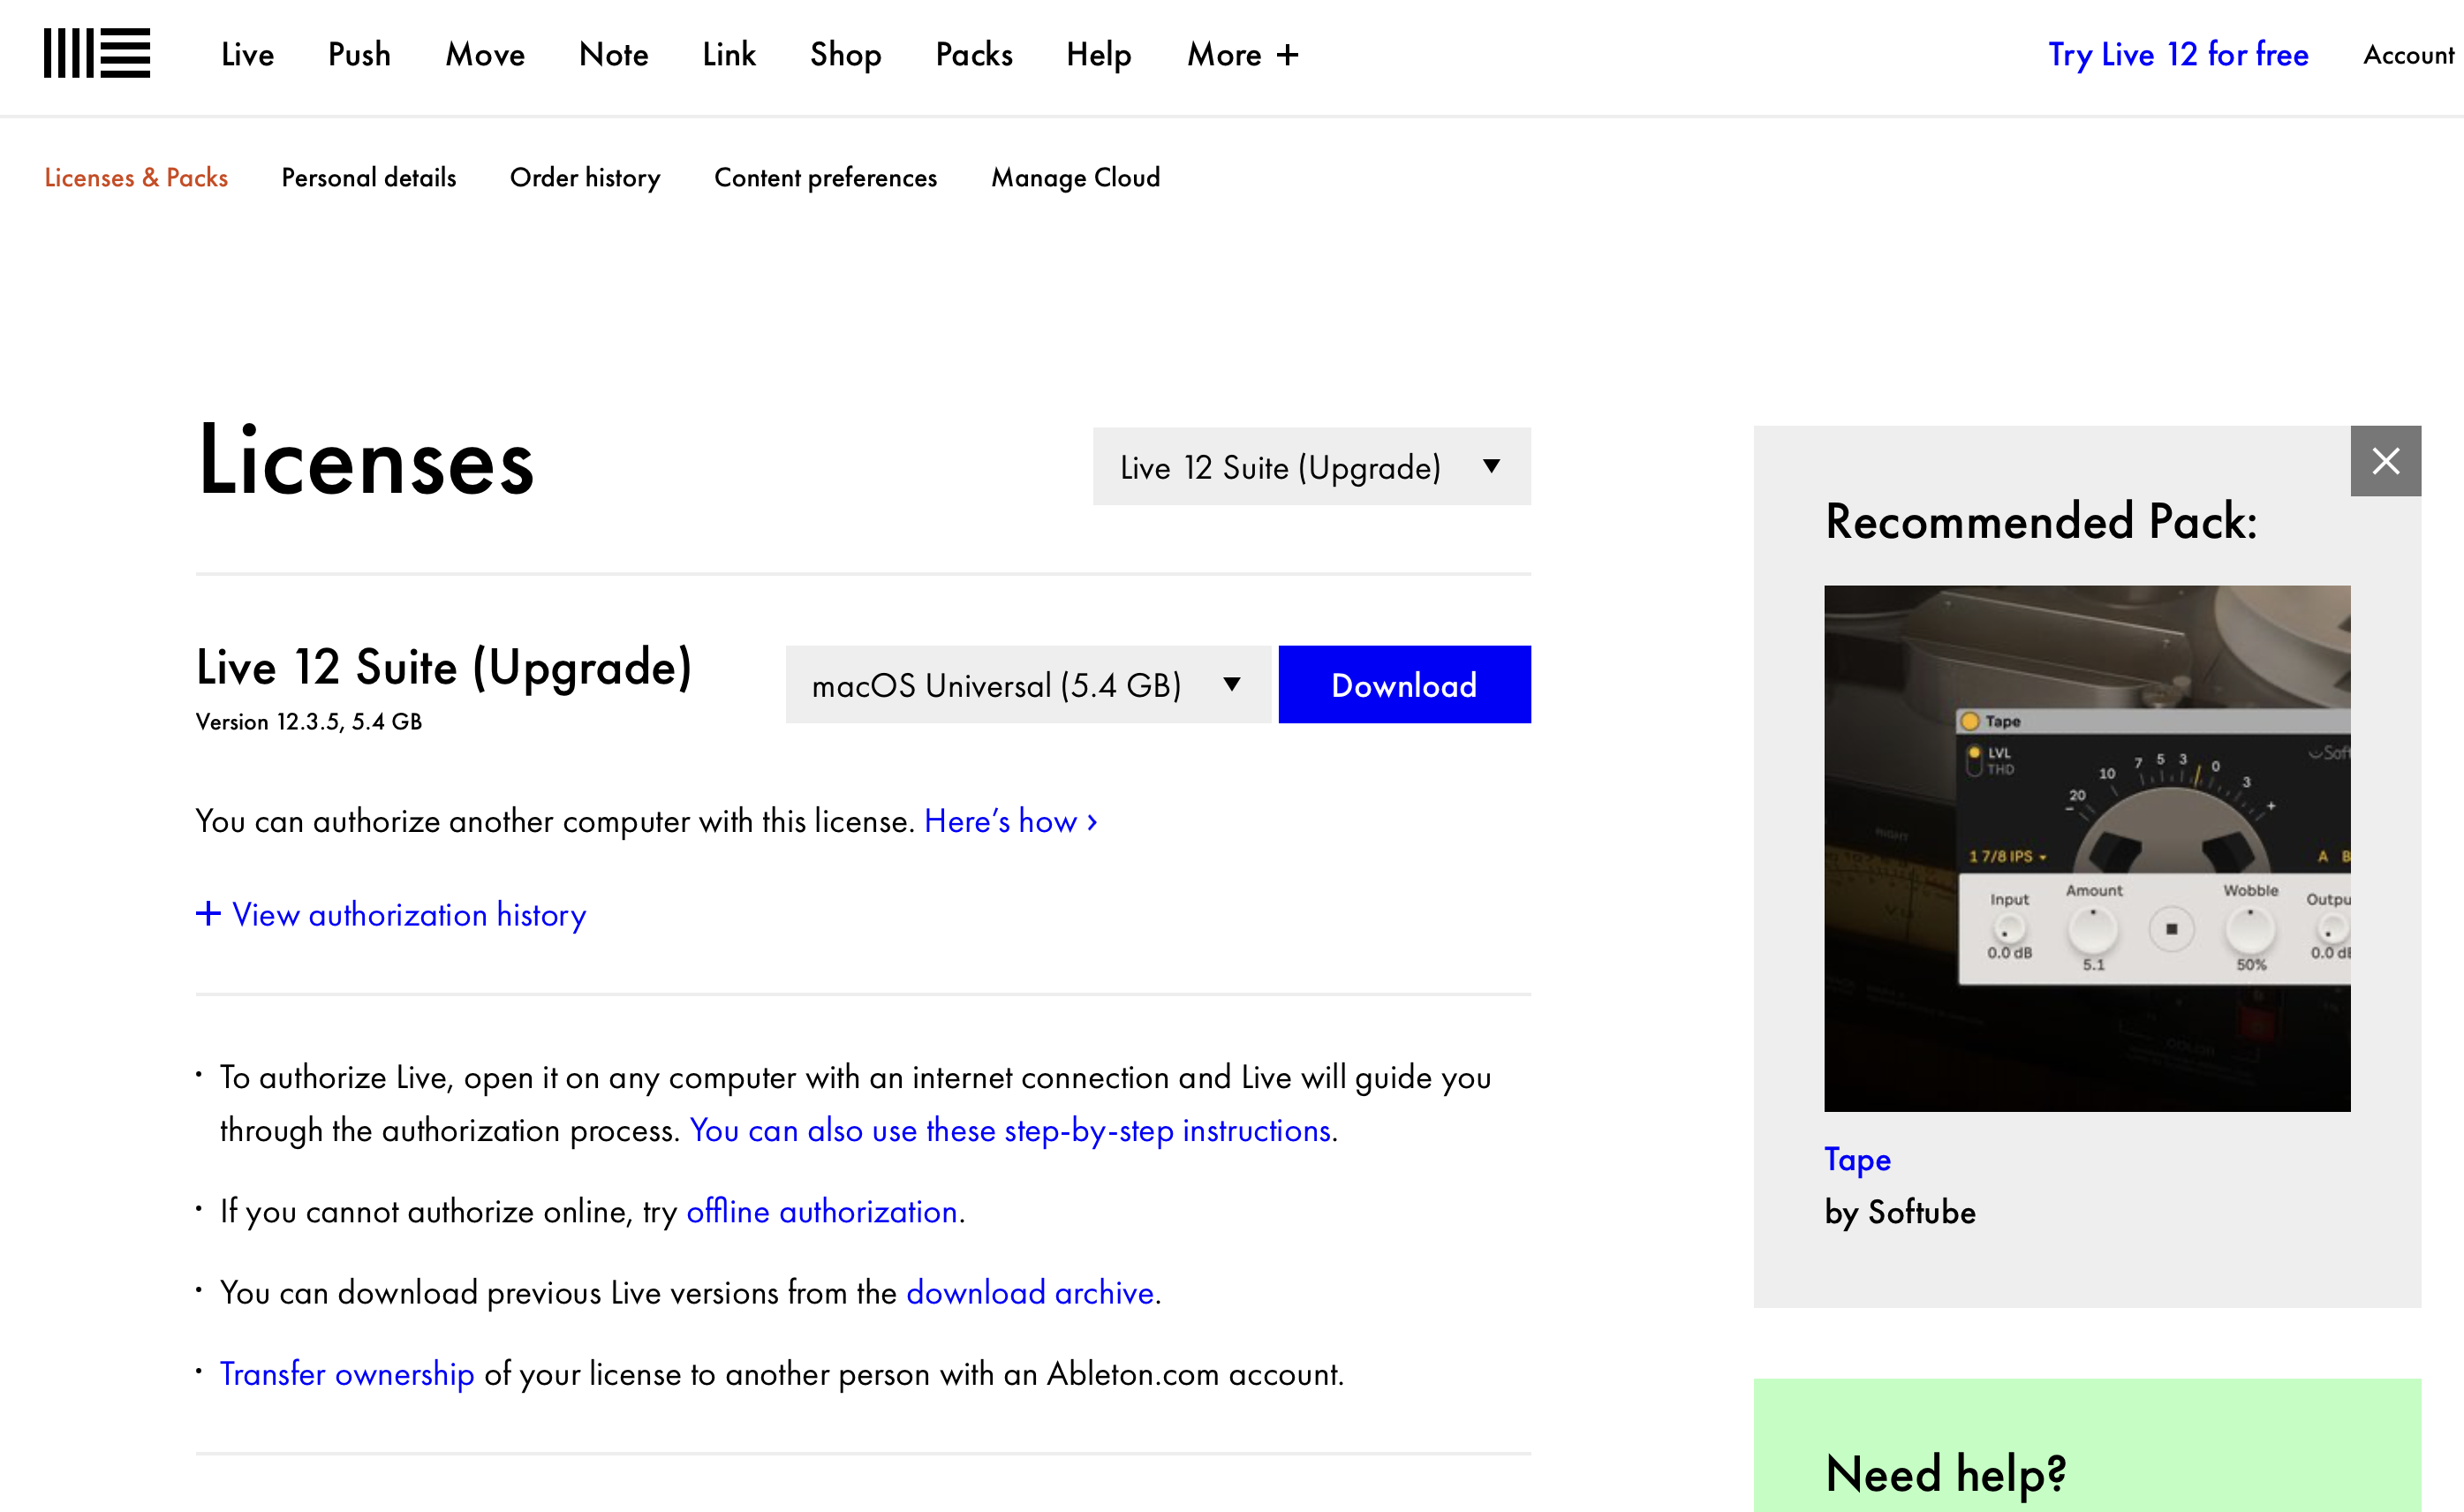
Task: Click the blue Download button
Action: pyautogui.click(x=1403, y=685)
